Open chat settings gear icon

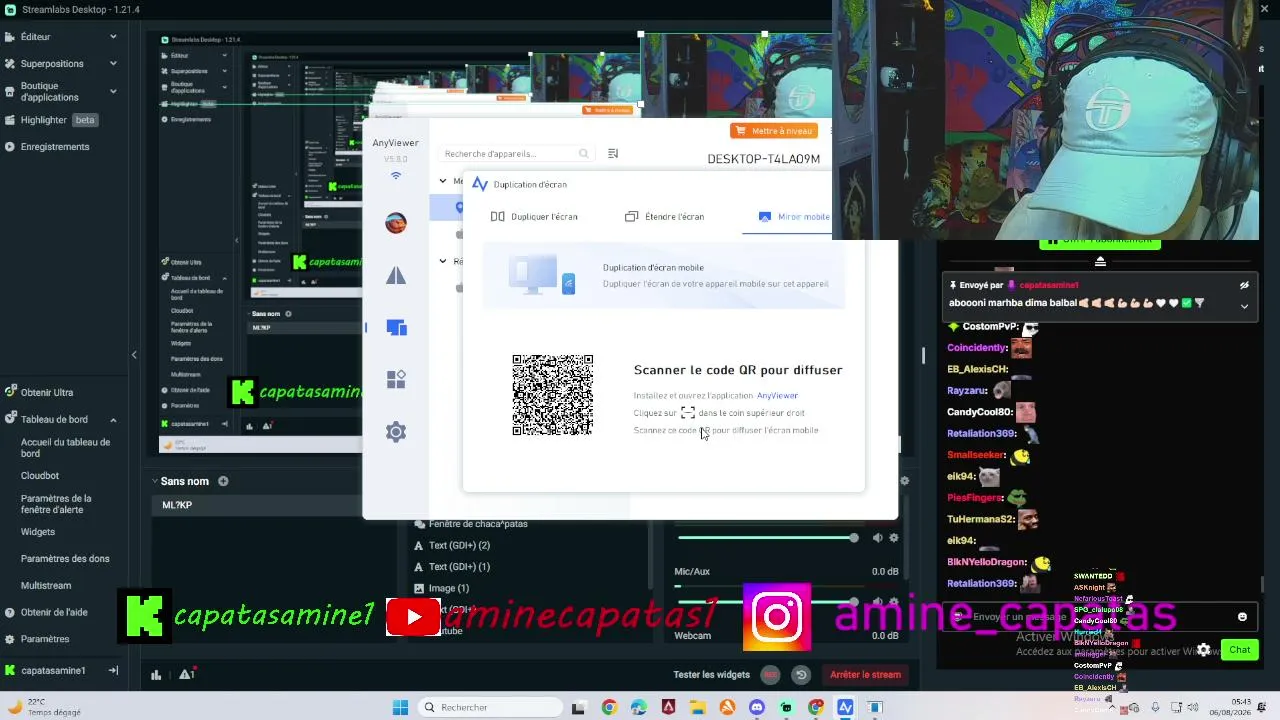pyautogui.click(x=1204, y=650)
